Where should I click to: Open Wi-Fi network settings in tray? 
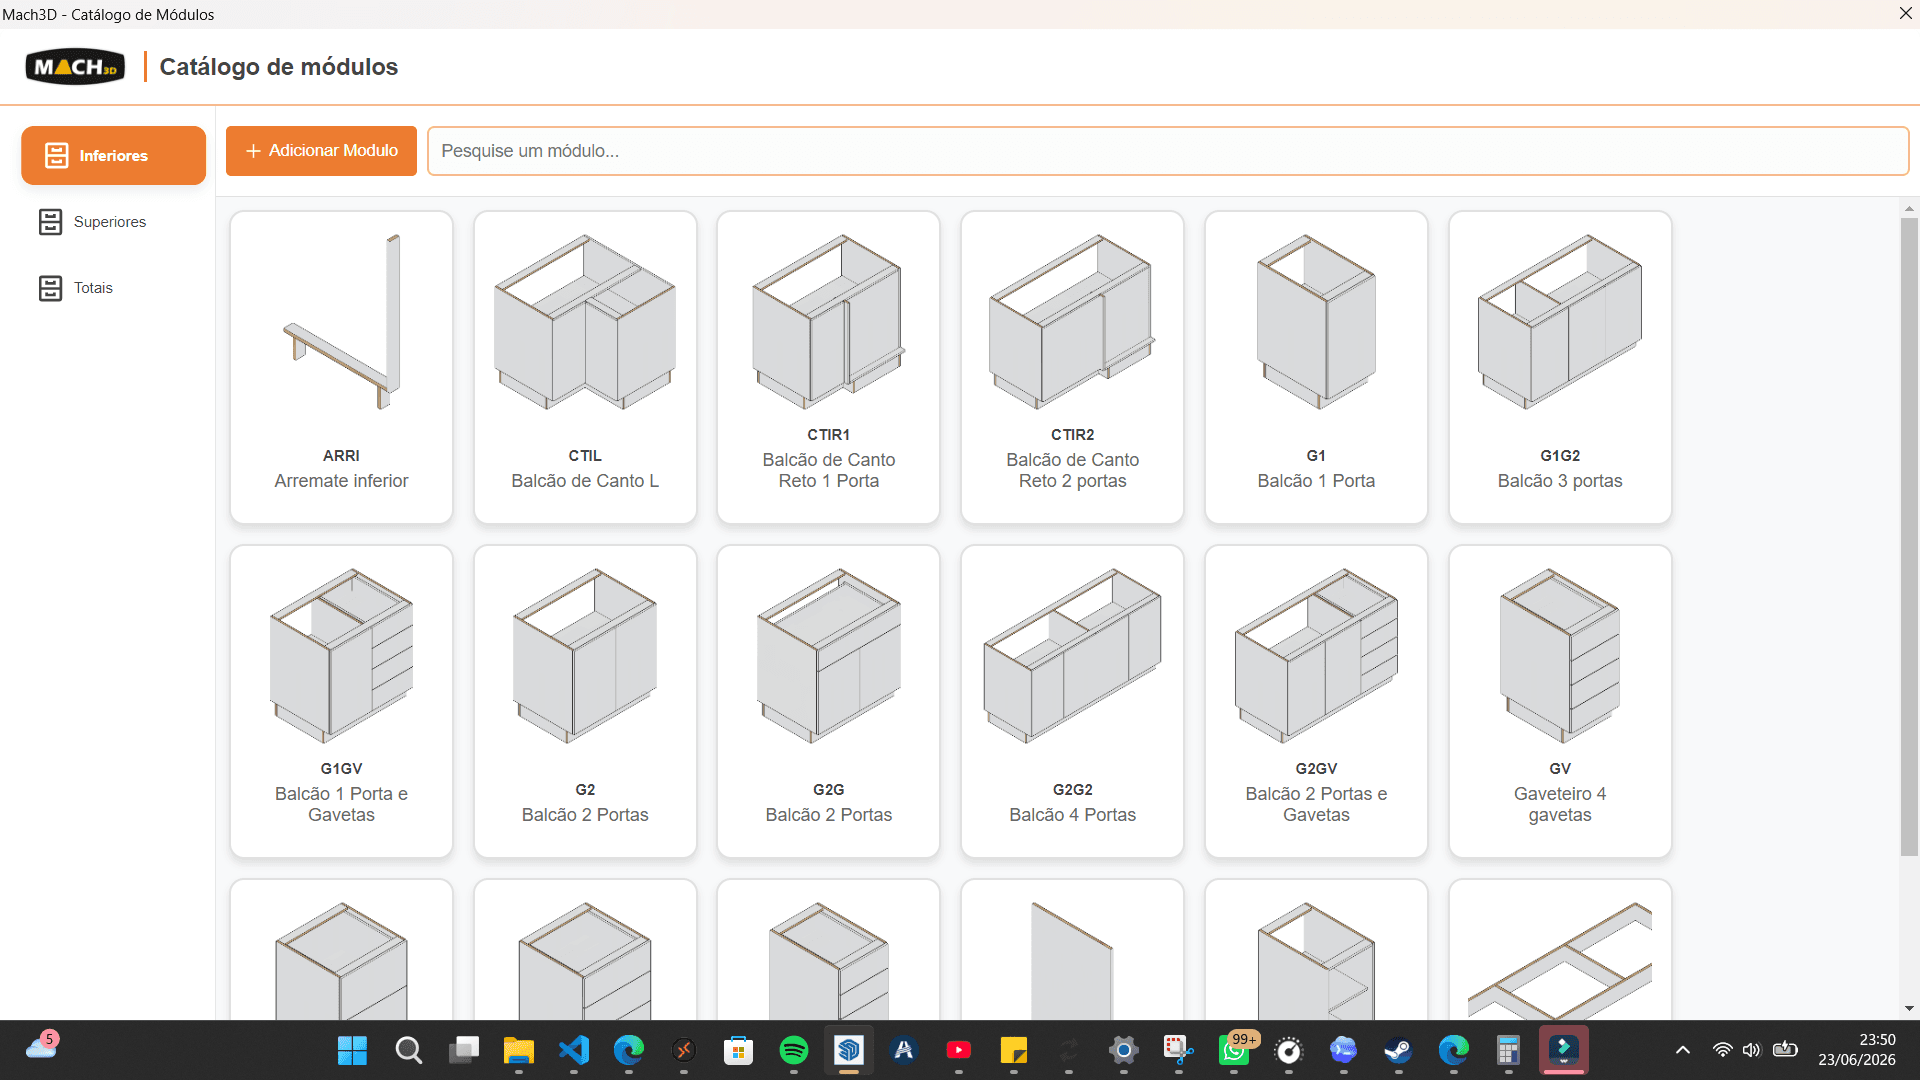[1722, 1050]
